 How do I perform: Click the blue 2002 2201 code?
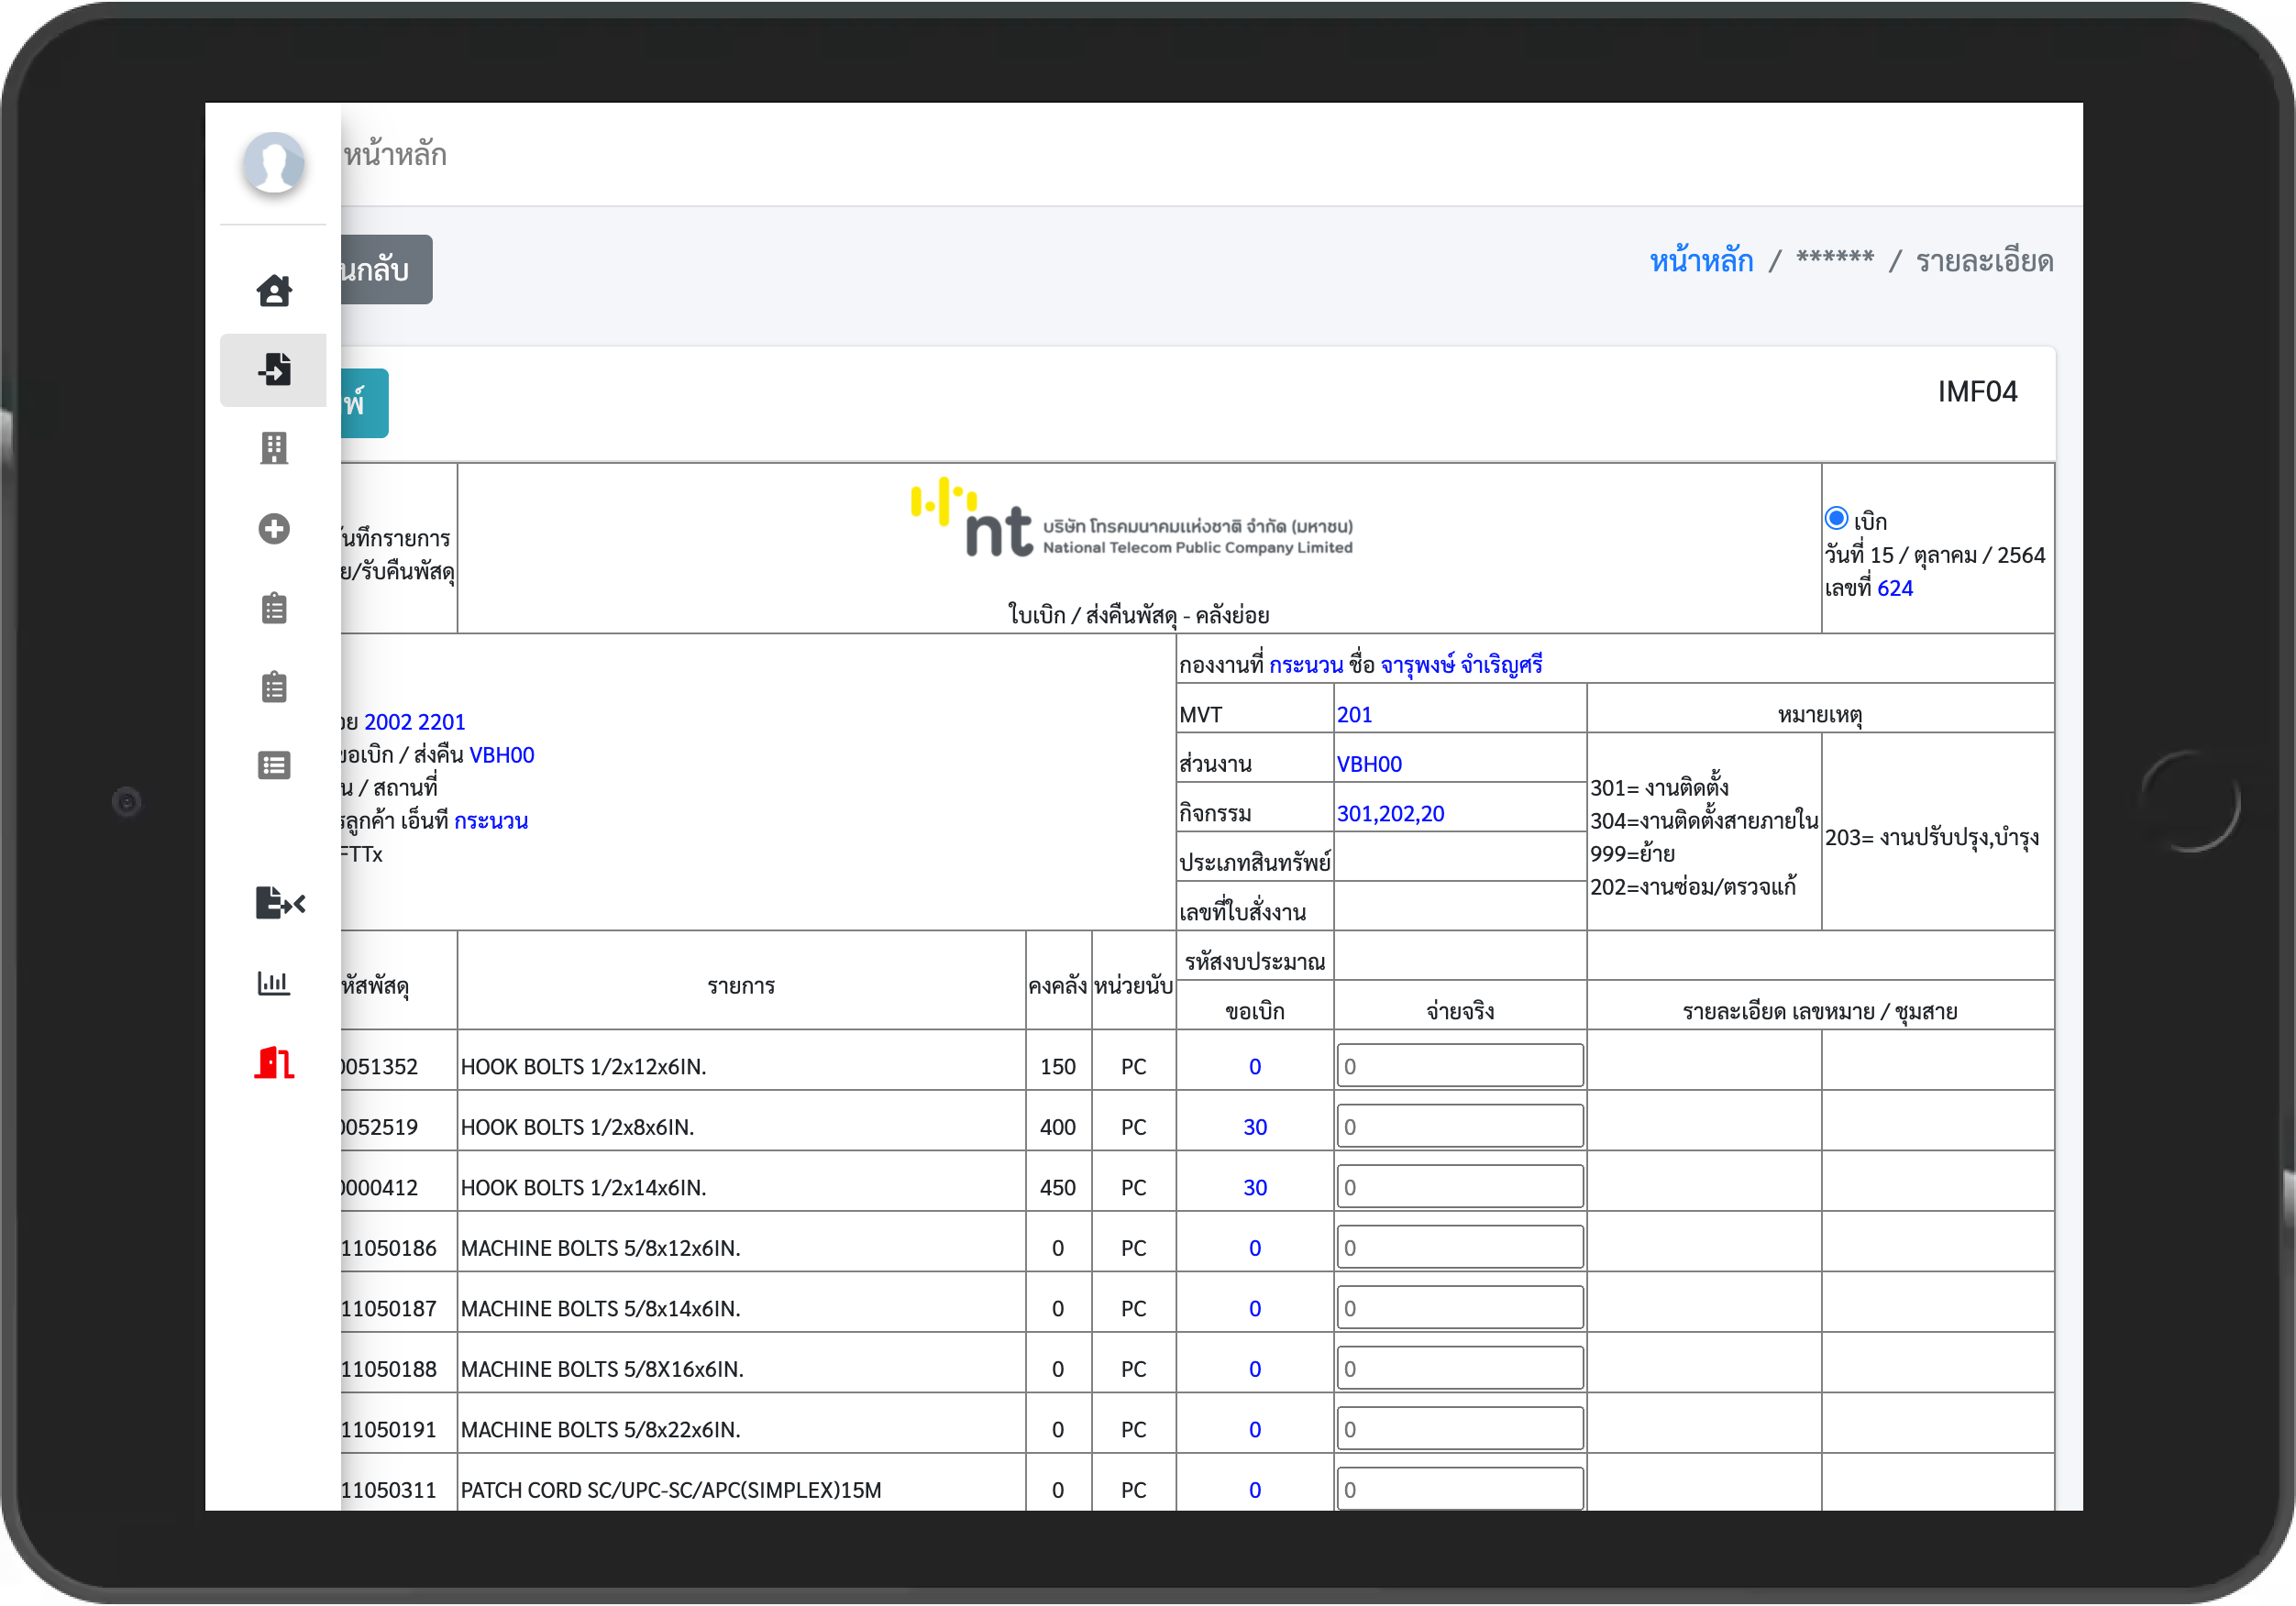click(414, 721)
